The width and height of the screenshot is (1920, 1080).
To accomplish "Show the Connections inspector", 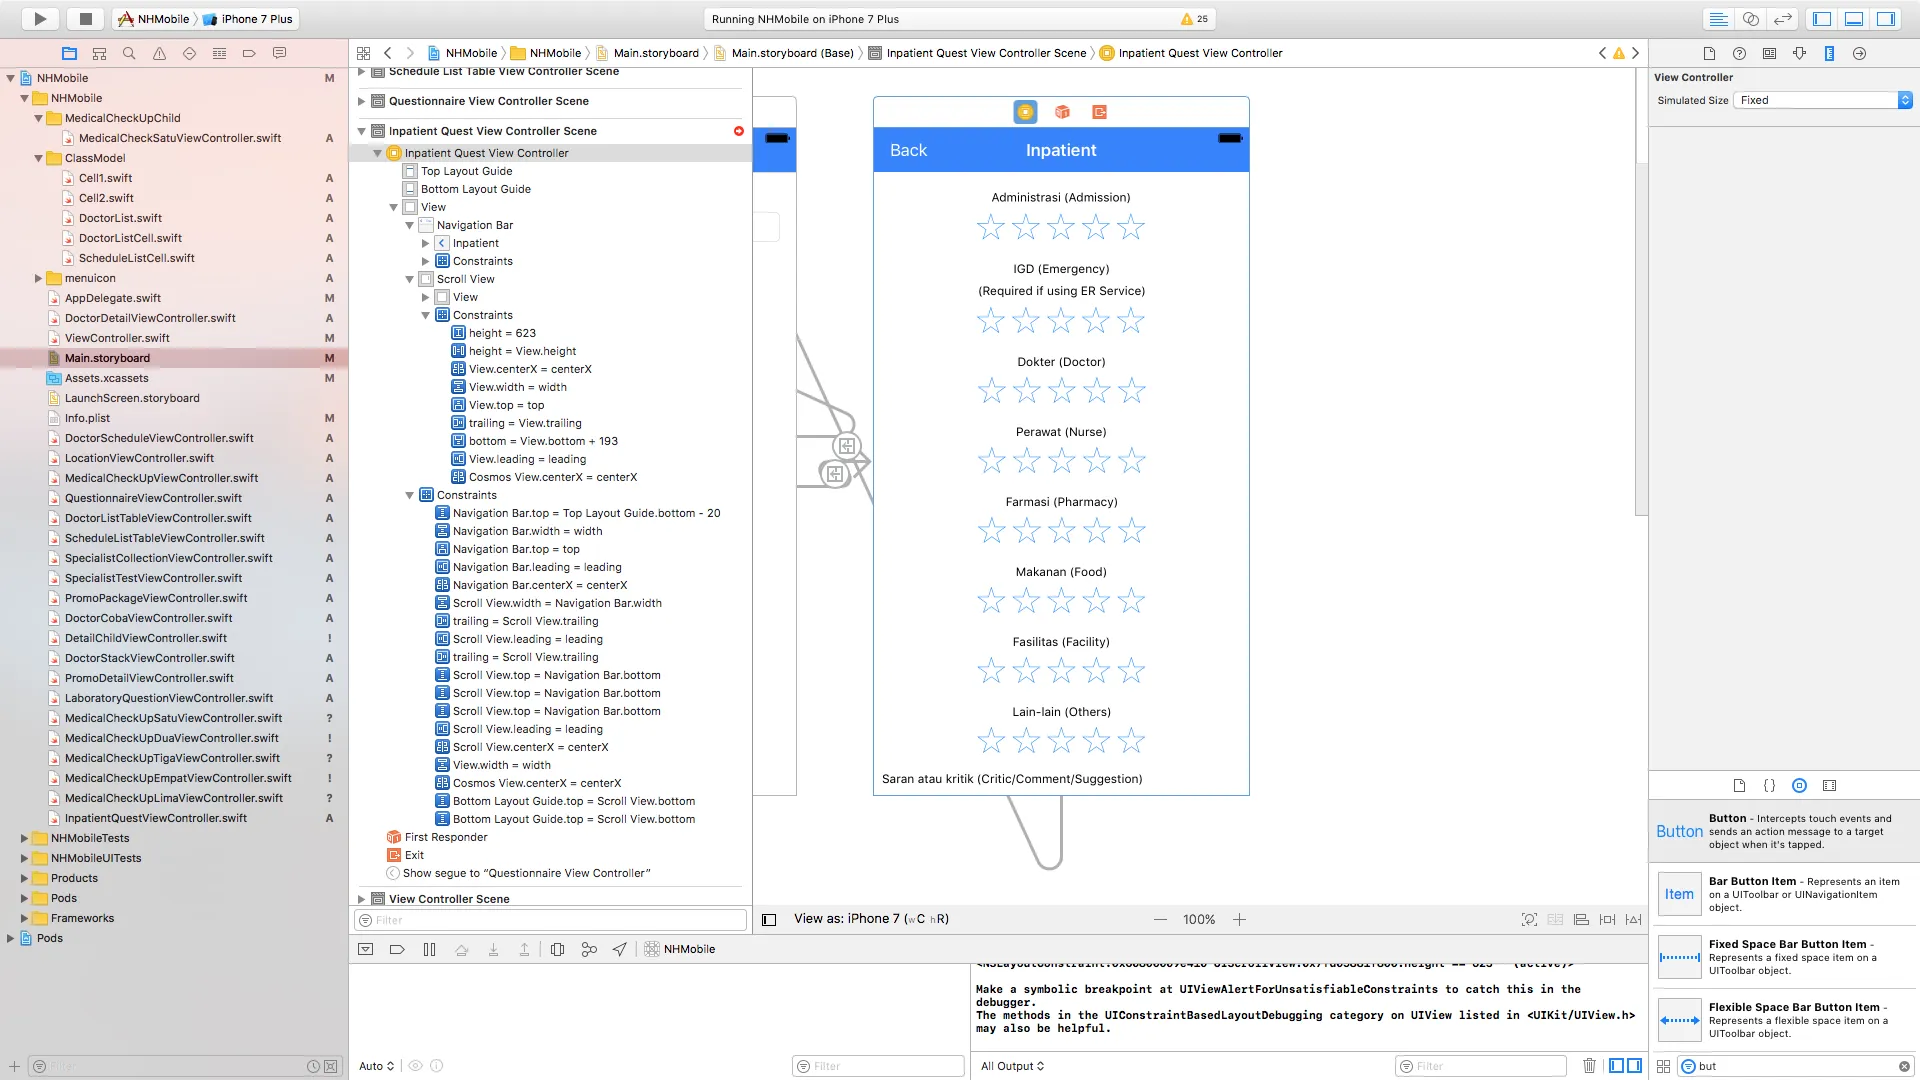I will (x=1859, y=53).
